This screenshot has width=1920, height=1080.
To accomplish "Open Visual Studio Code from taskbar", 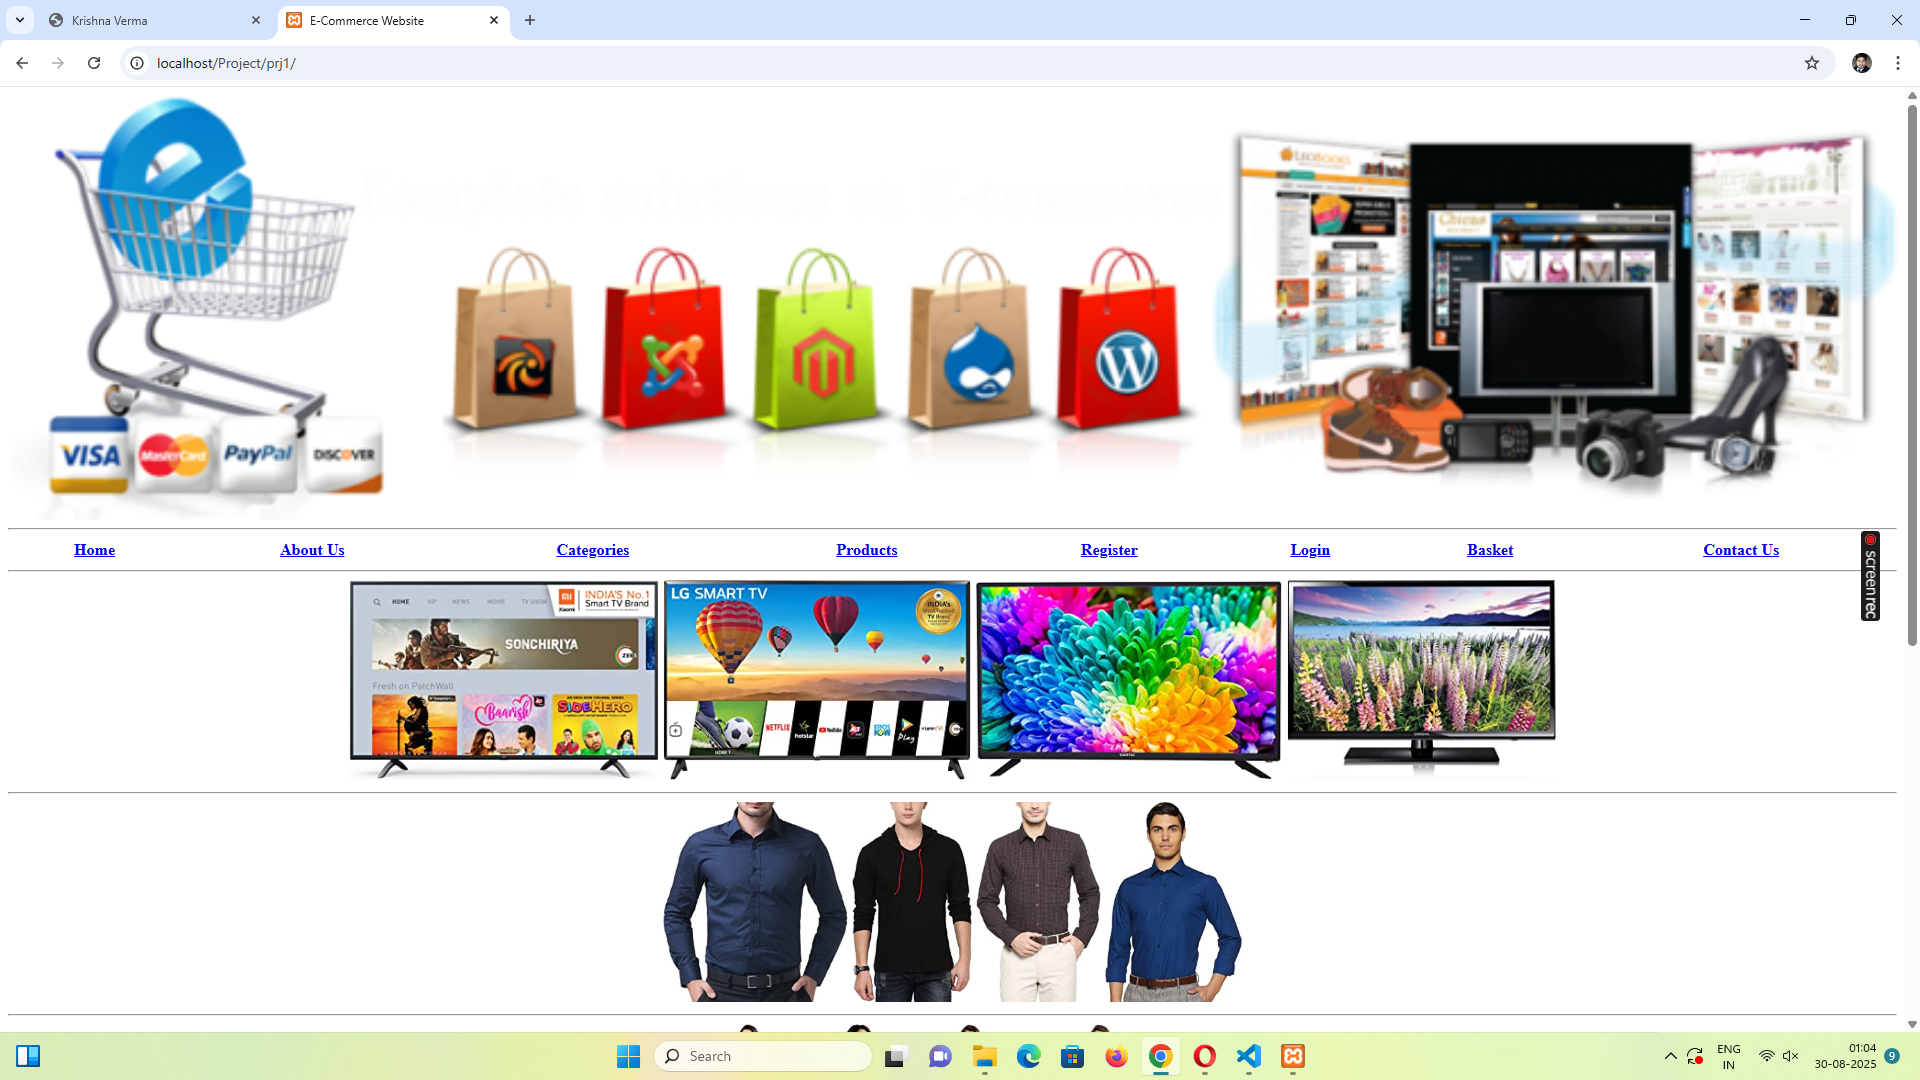I will tap(1249, 1056).
